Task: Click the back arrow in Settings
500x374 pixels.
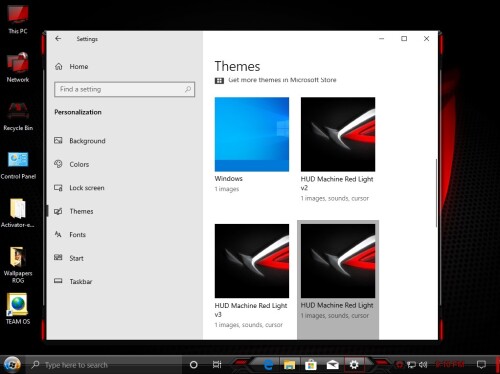Action: 58,39
